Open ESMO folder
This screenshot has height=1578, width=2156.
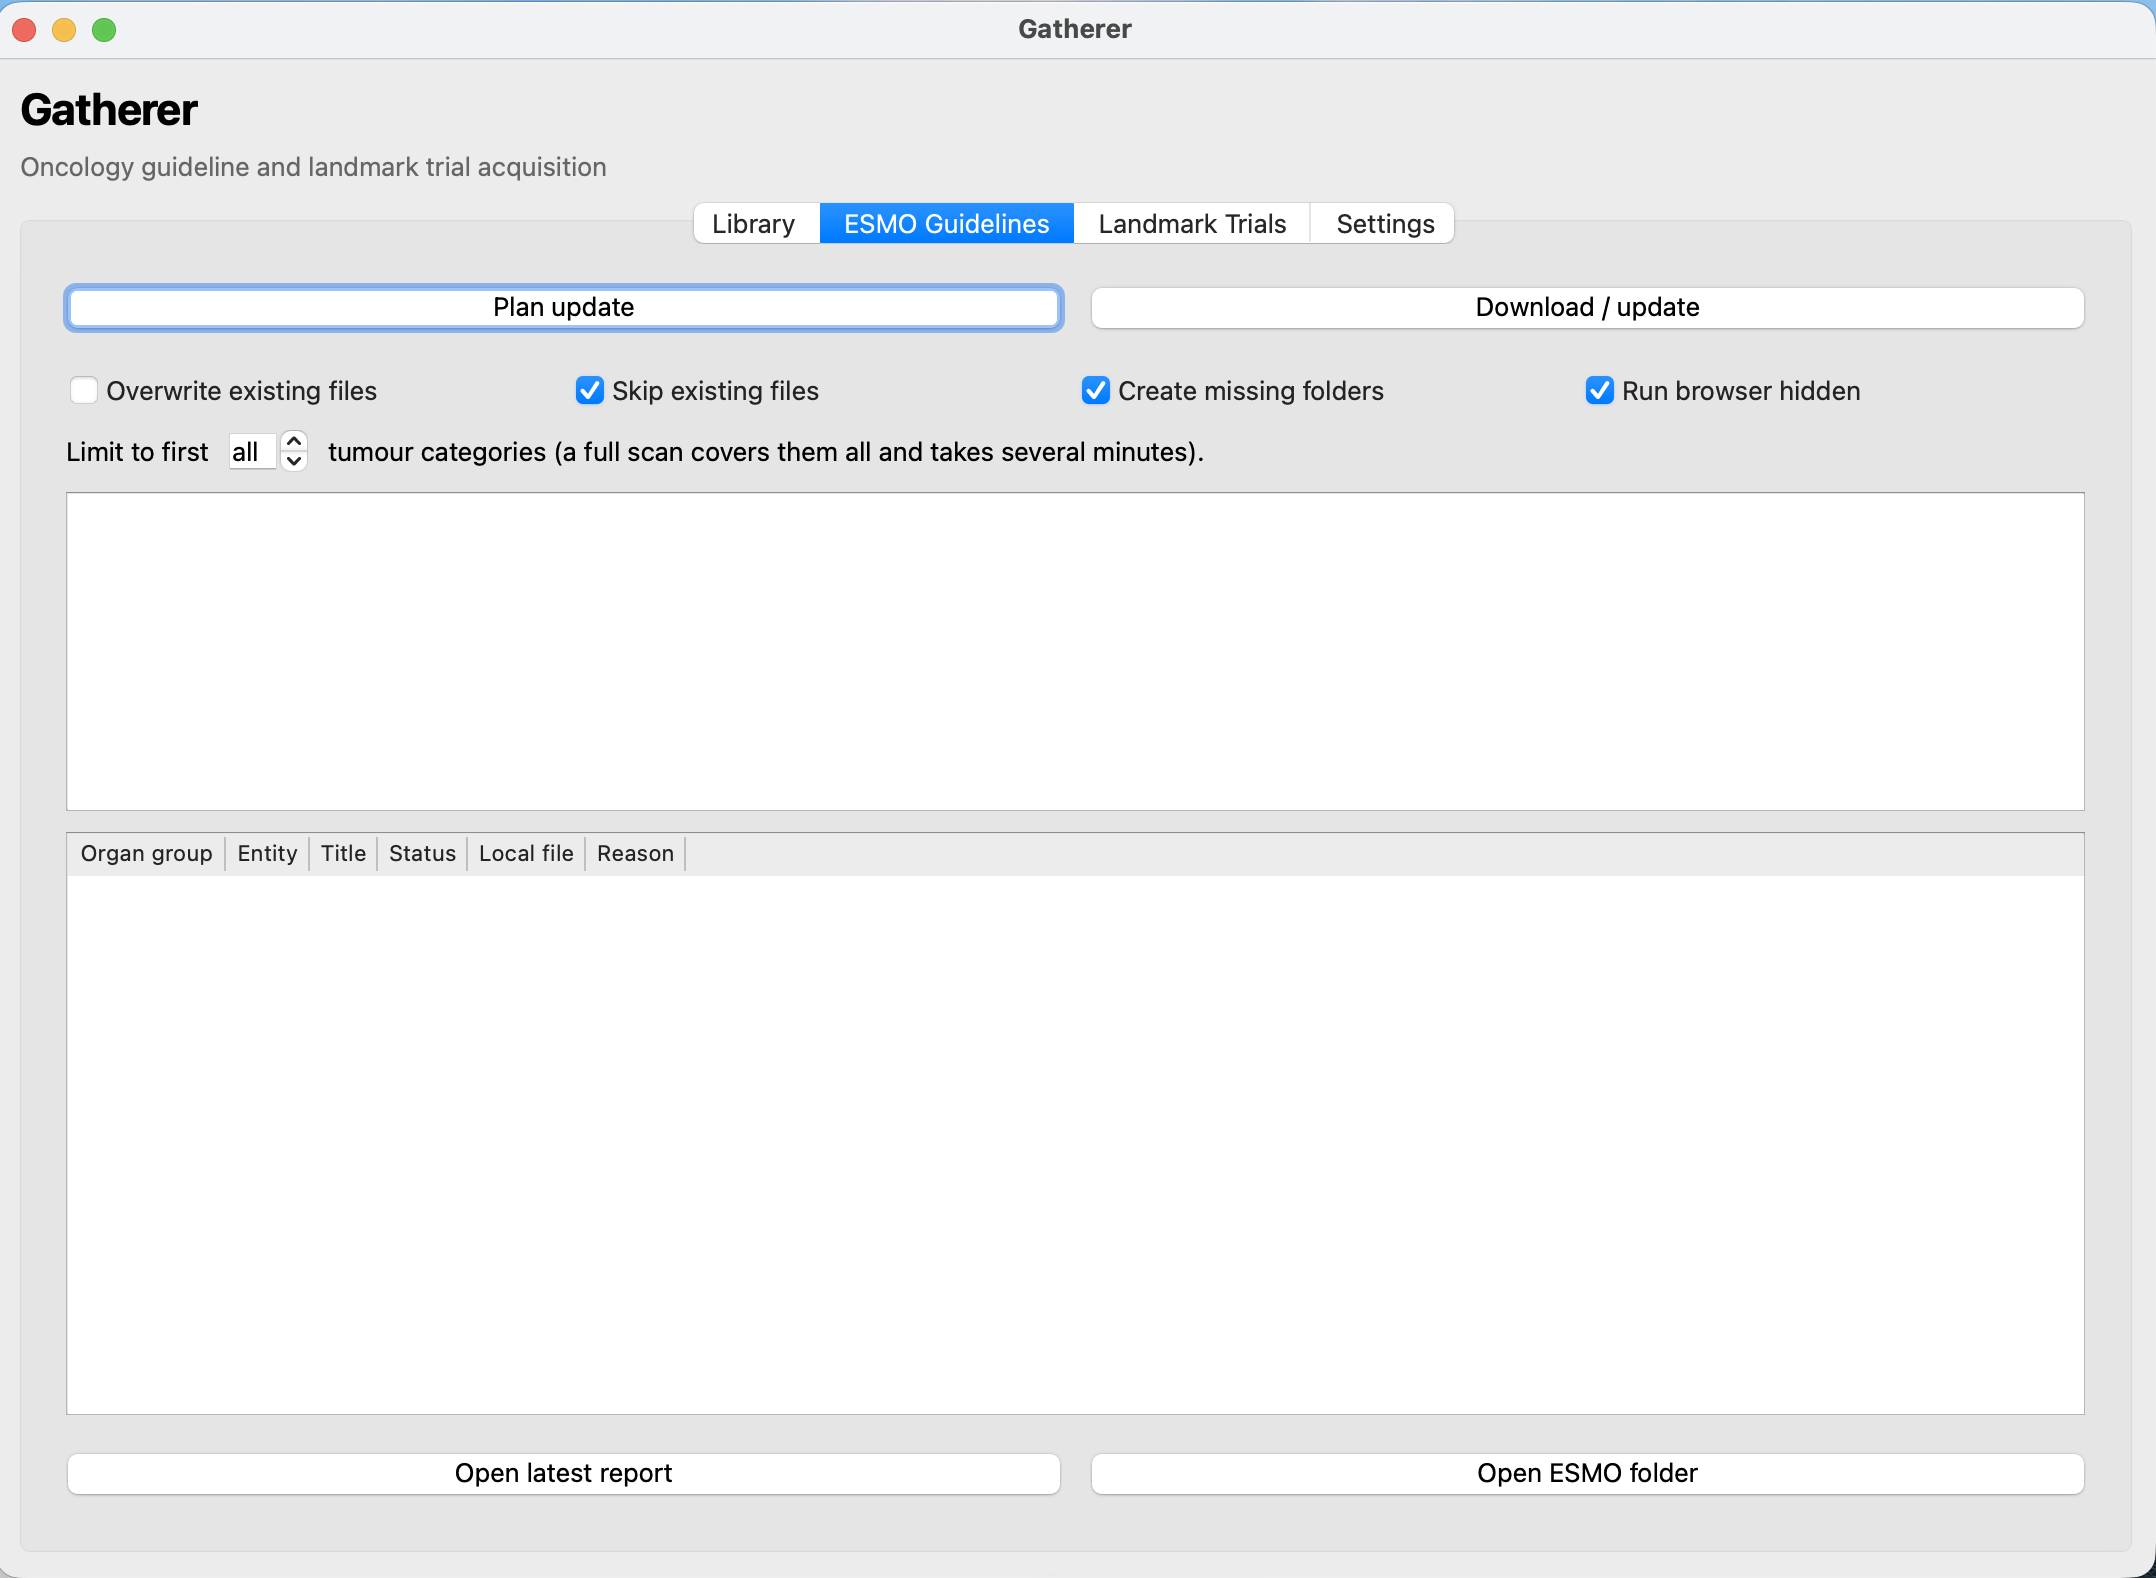pyautogui.click(x=1588, y=1474)
